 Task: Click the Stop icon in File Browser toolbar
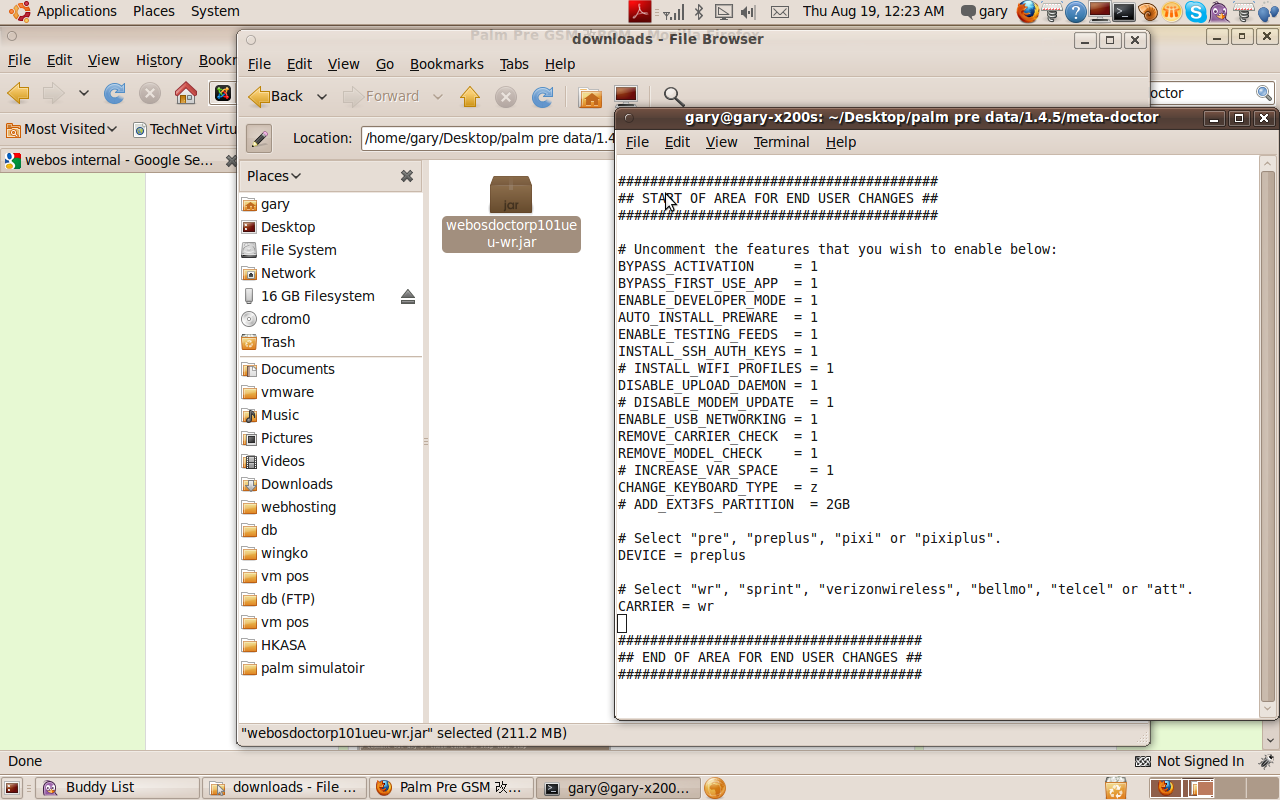506,97
